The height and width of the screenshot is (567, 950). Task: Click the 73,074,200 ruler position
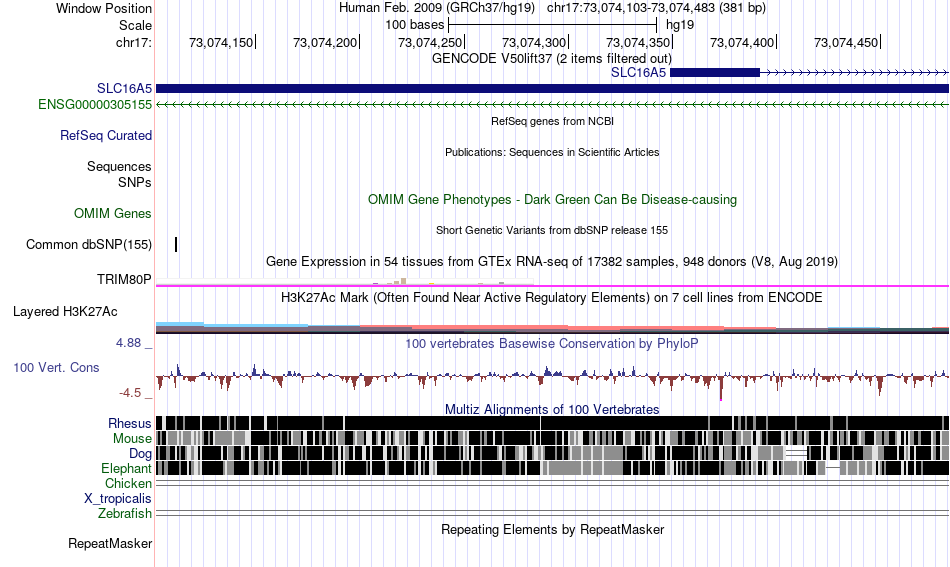pos(325,42)
